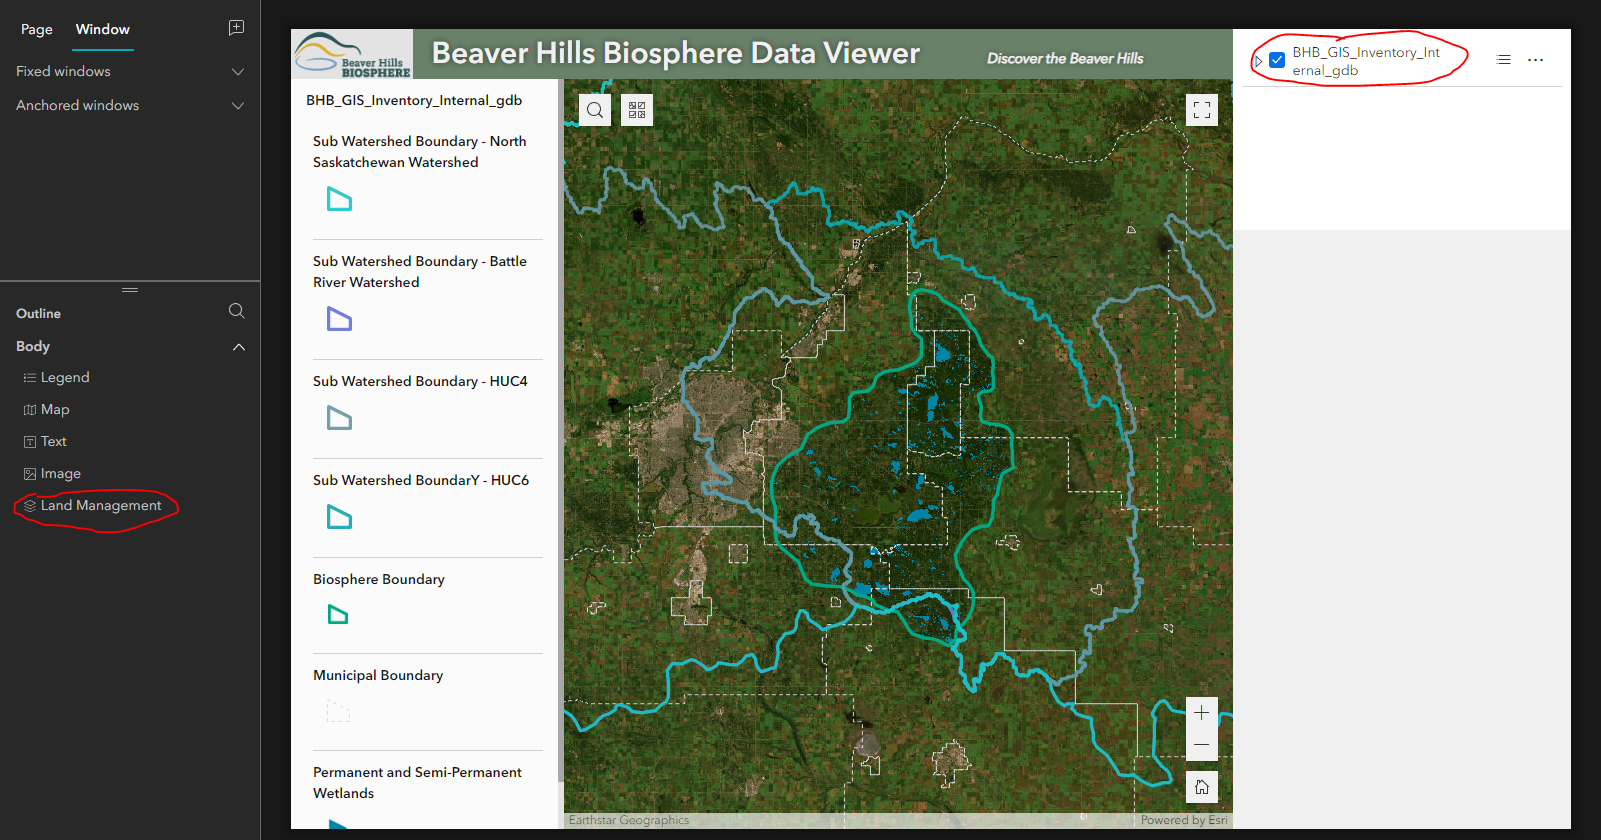
Task: Switch to the Page tab
Action: [x=37, y=30]
